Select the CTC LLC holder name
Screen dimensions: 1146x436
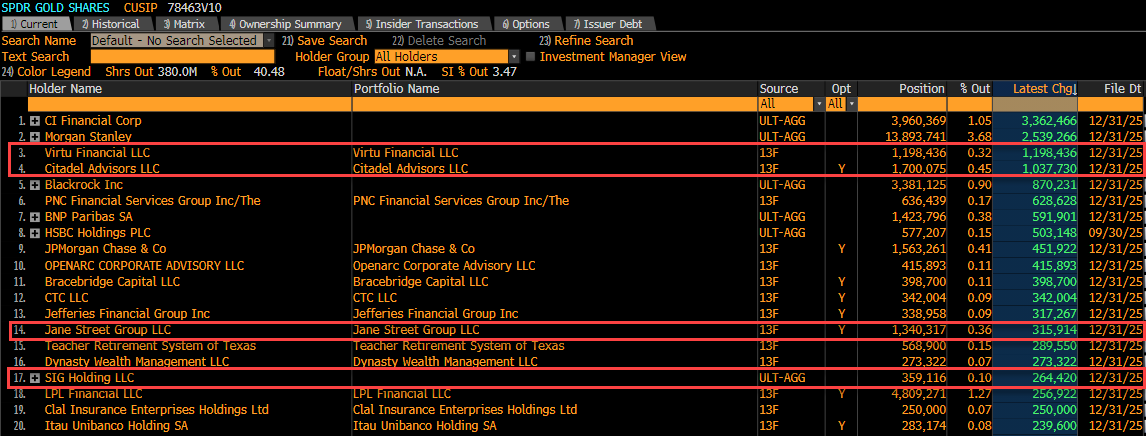click(x=67, y=297)
